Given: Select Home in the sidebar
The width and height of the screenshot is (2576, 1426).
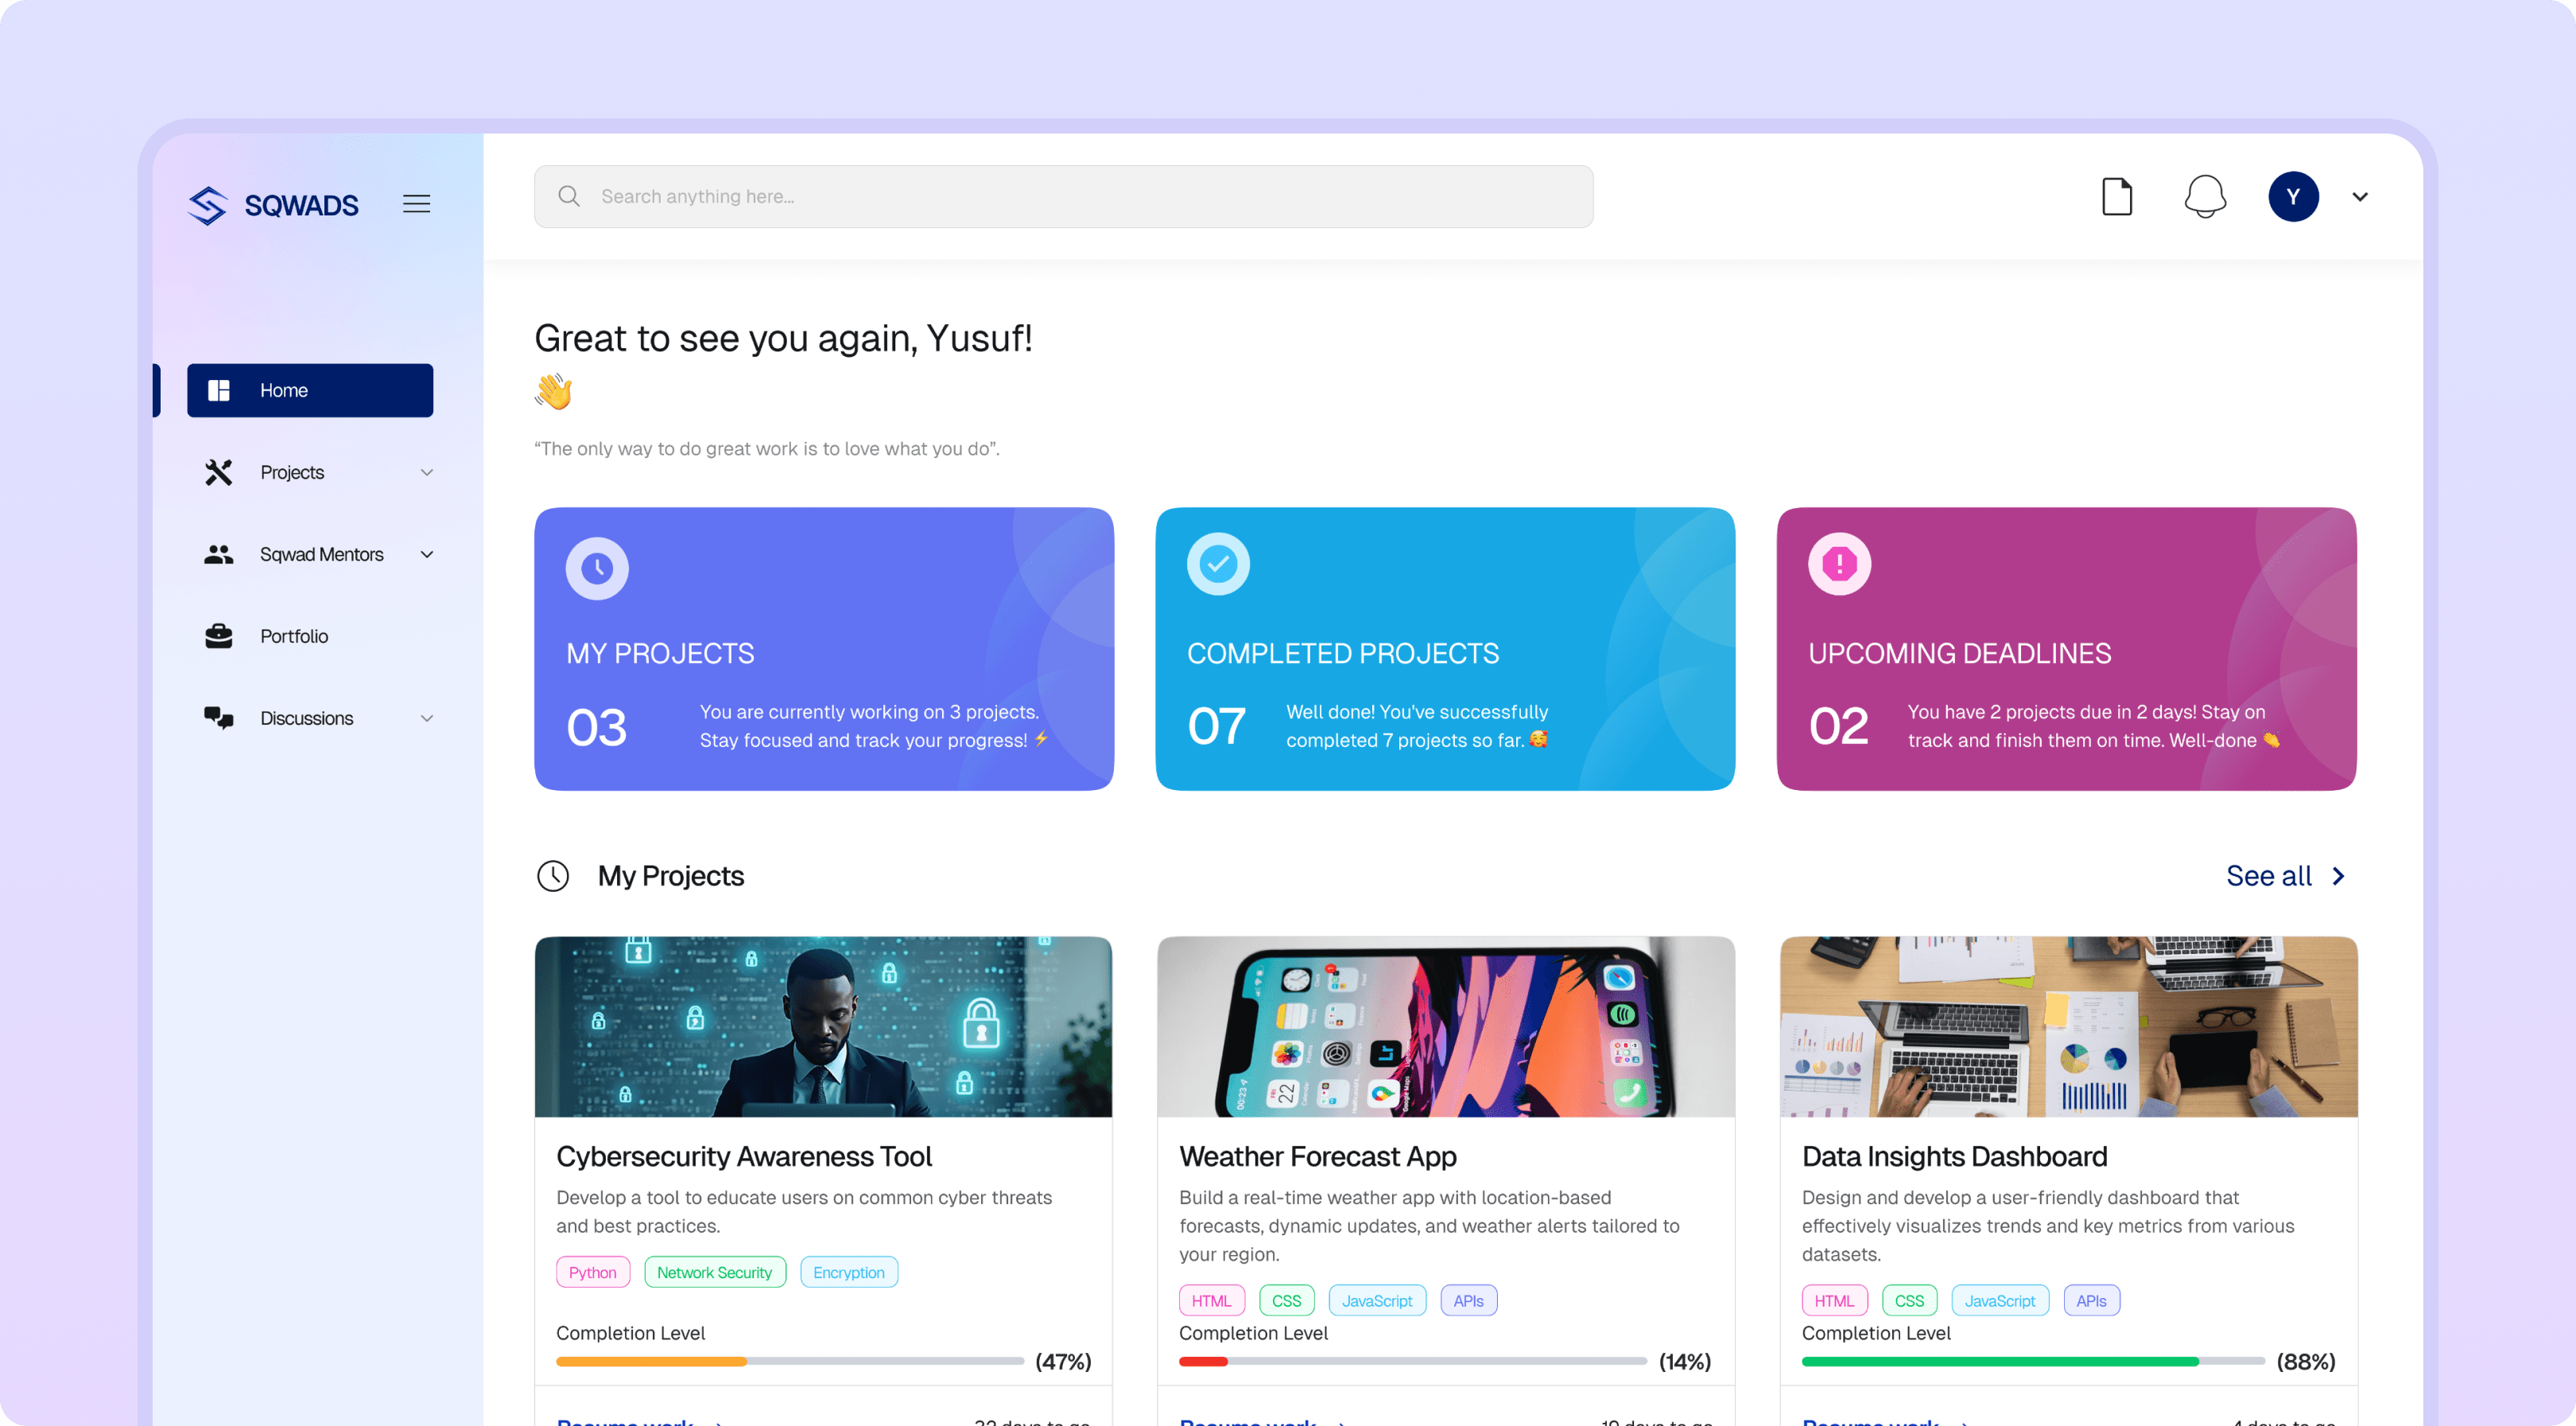Looking at the screenshot, I should 310,390.
